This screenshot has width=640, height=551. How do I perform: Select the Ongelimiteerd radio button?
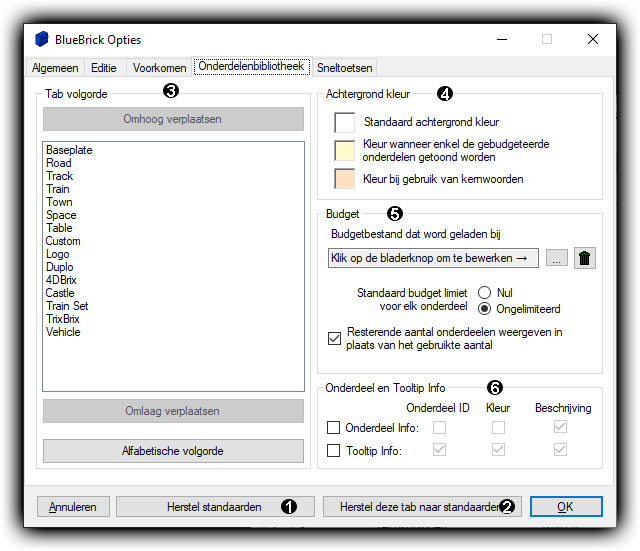[x=484, y=309]
